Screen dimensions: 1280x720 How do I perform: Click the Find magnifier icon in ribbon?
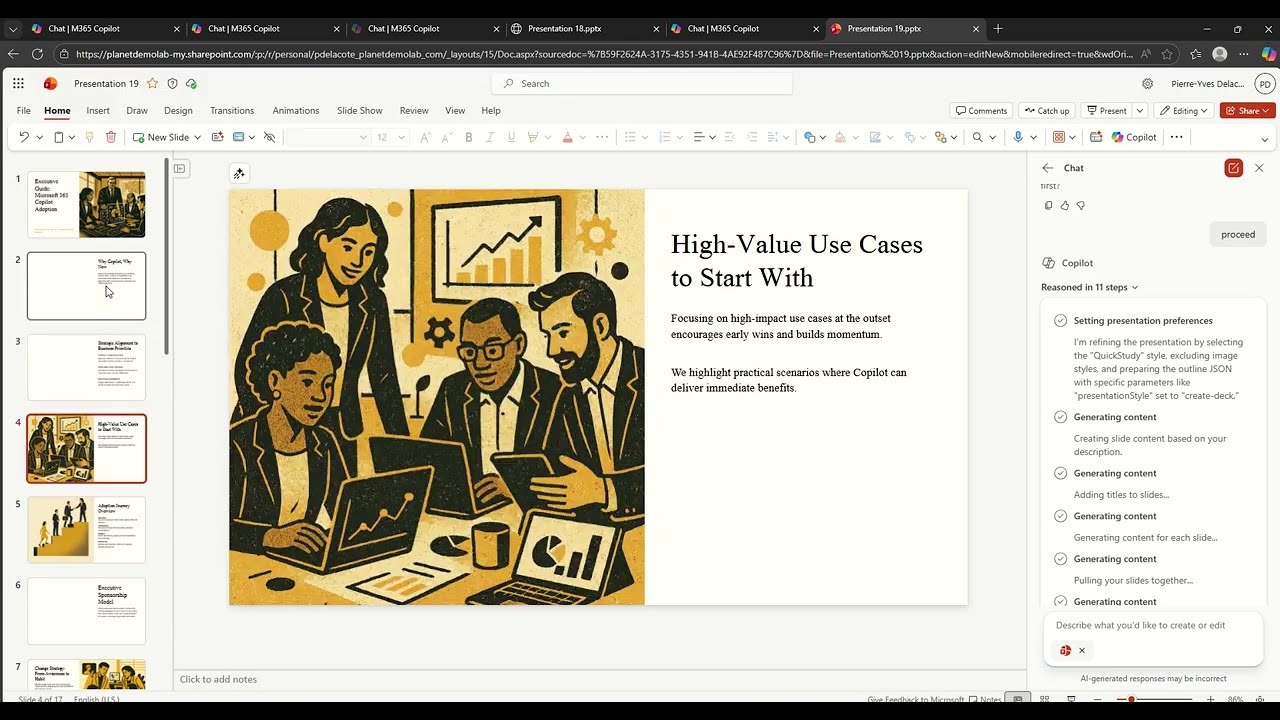point(977,137)
